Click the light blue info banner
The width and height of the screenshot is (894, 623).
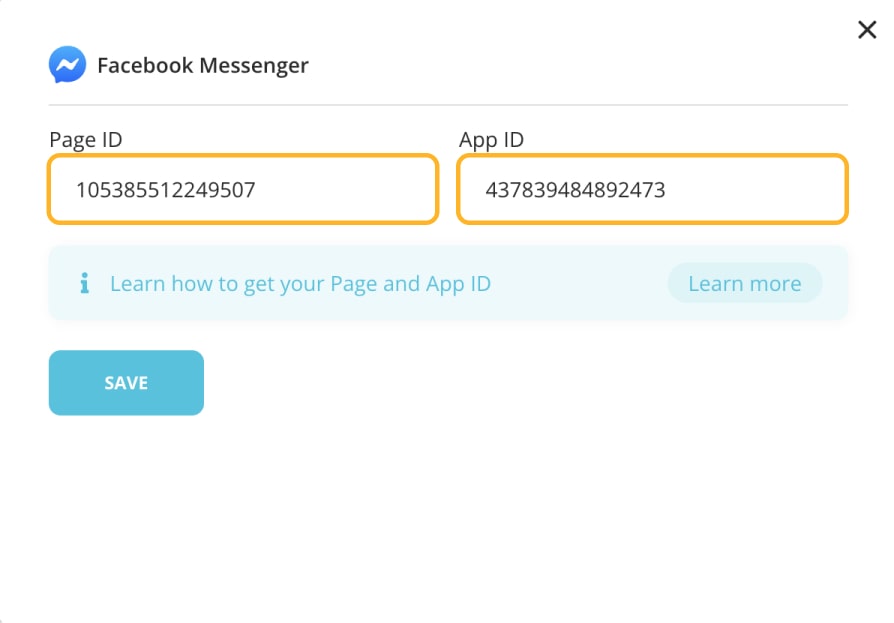(x=448, y=283)
